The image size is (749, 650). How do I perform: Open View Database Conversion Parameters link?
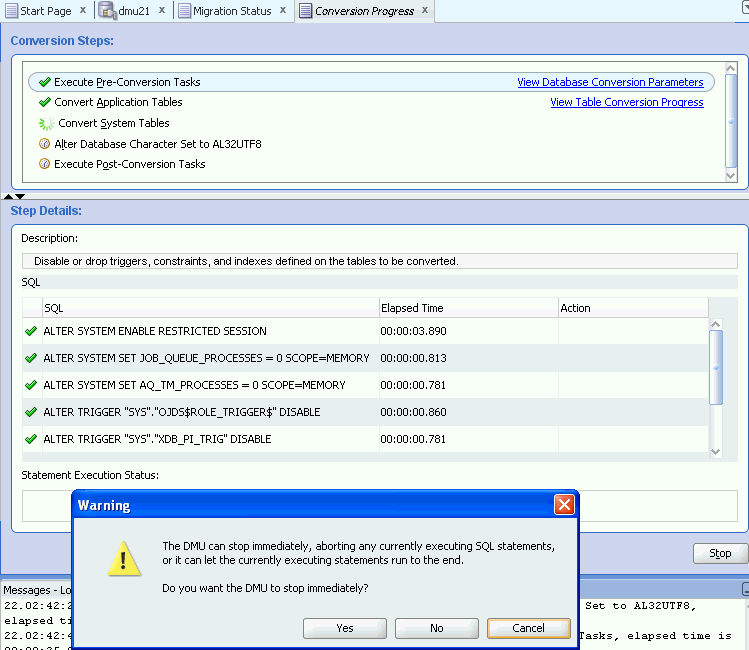609,82
